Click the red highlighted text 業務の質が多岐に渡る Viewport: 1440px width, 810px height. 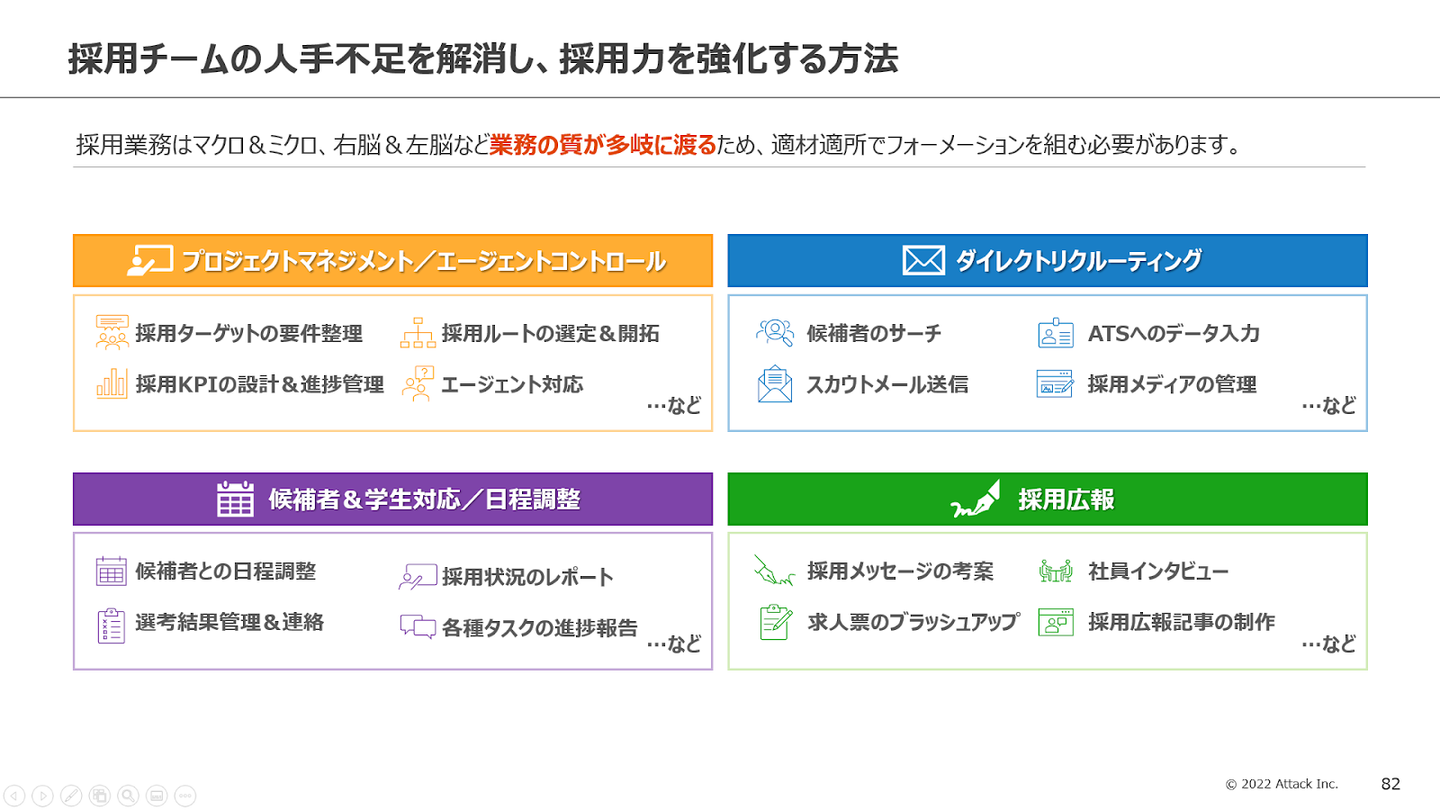coord(603,145)
